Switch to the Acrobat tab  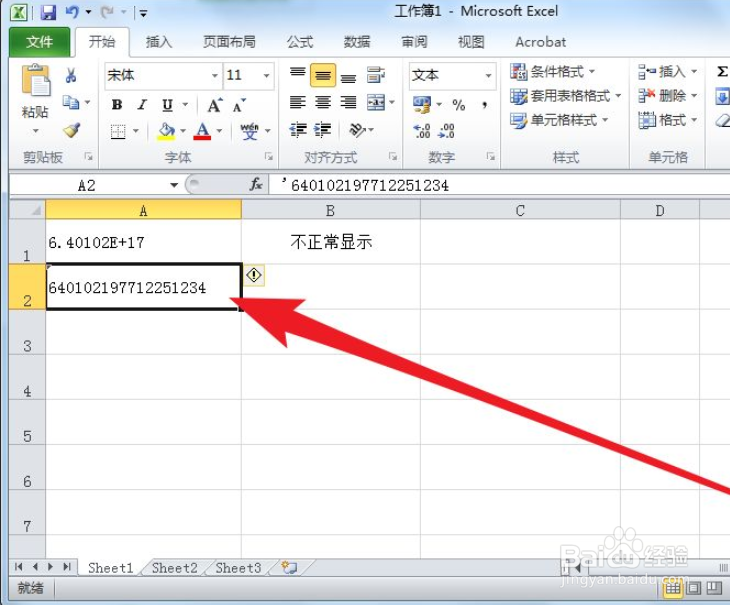[x=541, y=42]
